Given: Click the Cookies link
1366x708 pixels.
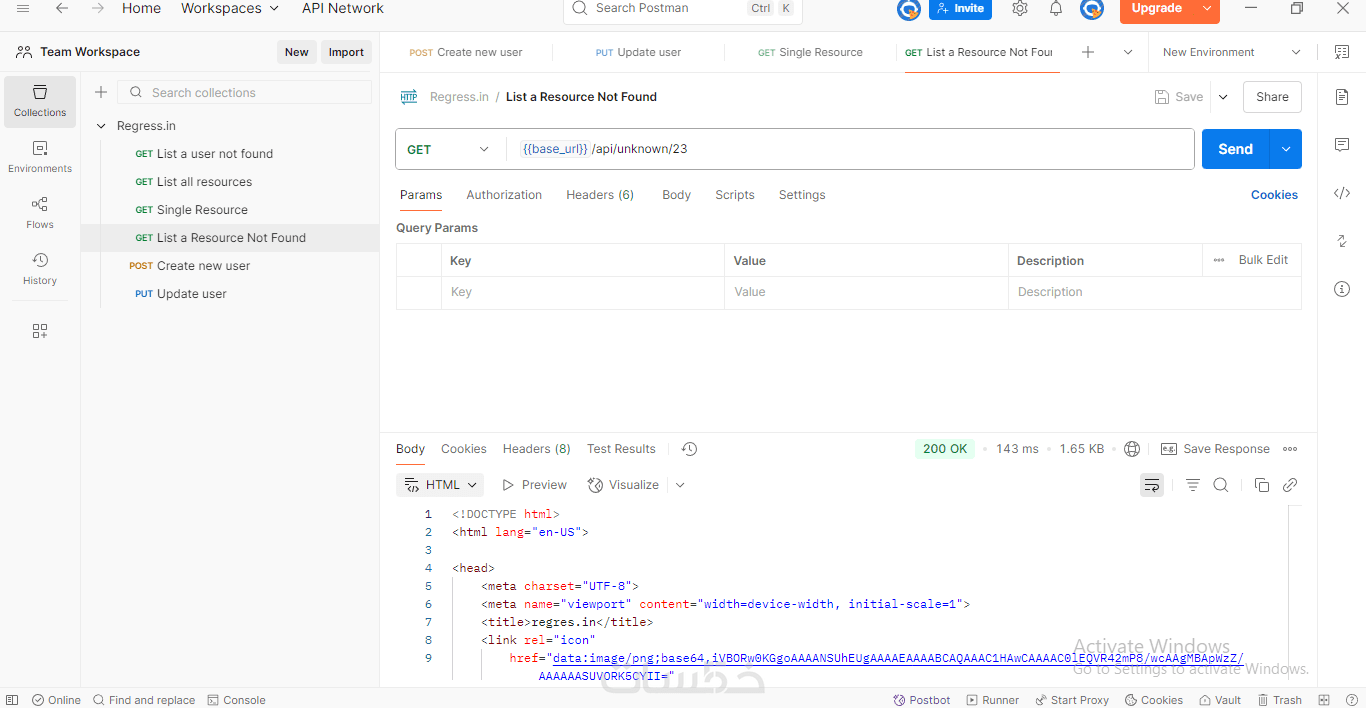Looking at the screenshot, I should click(1274, 195).
